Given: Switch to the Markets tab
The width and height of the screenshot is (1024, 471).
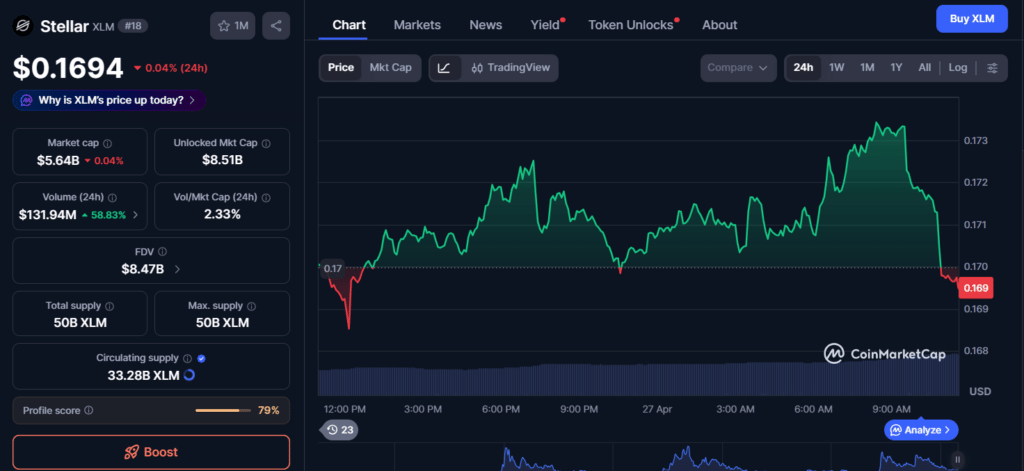Looking at the screenshot, I should click(417, 25).
